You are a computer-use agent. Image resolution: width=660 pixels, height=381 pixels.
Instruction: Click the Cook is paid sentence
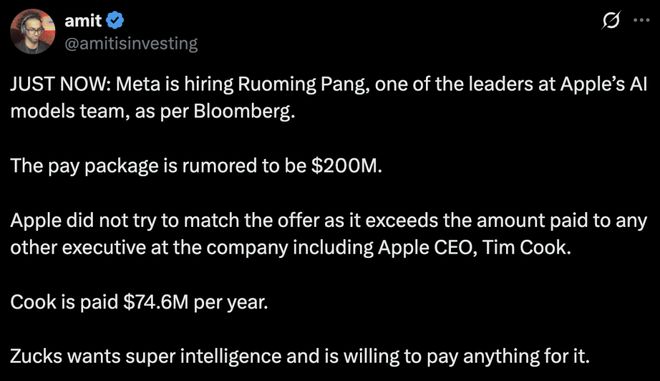(x=139, y=302)
